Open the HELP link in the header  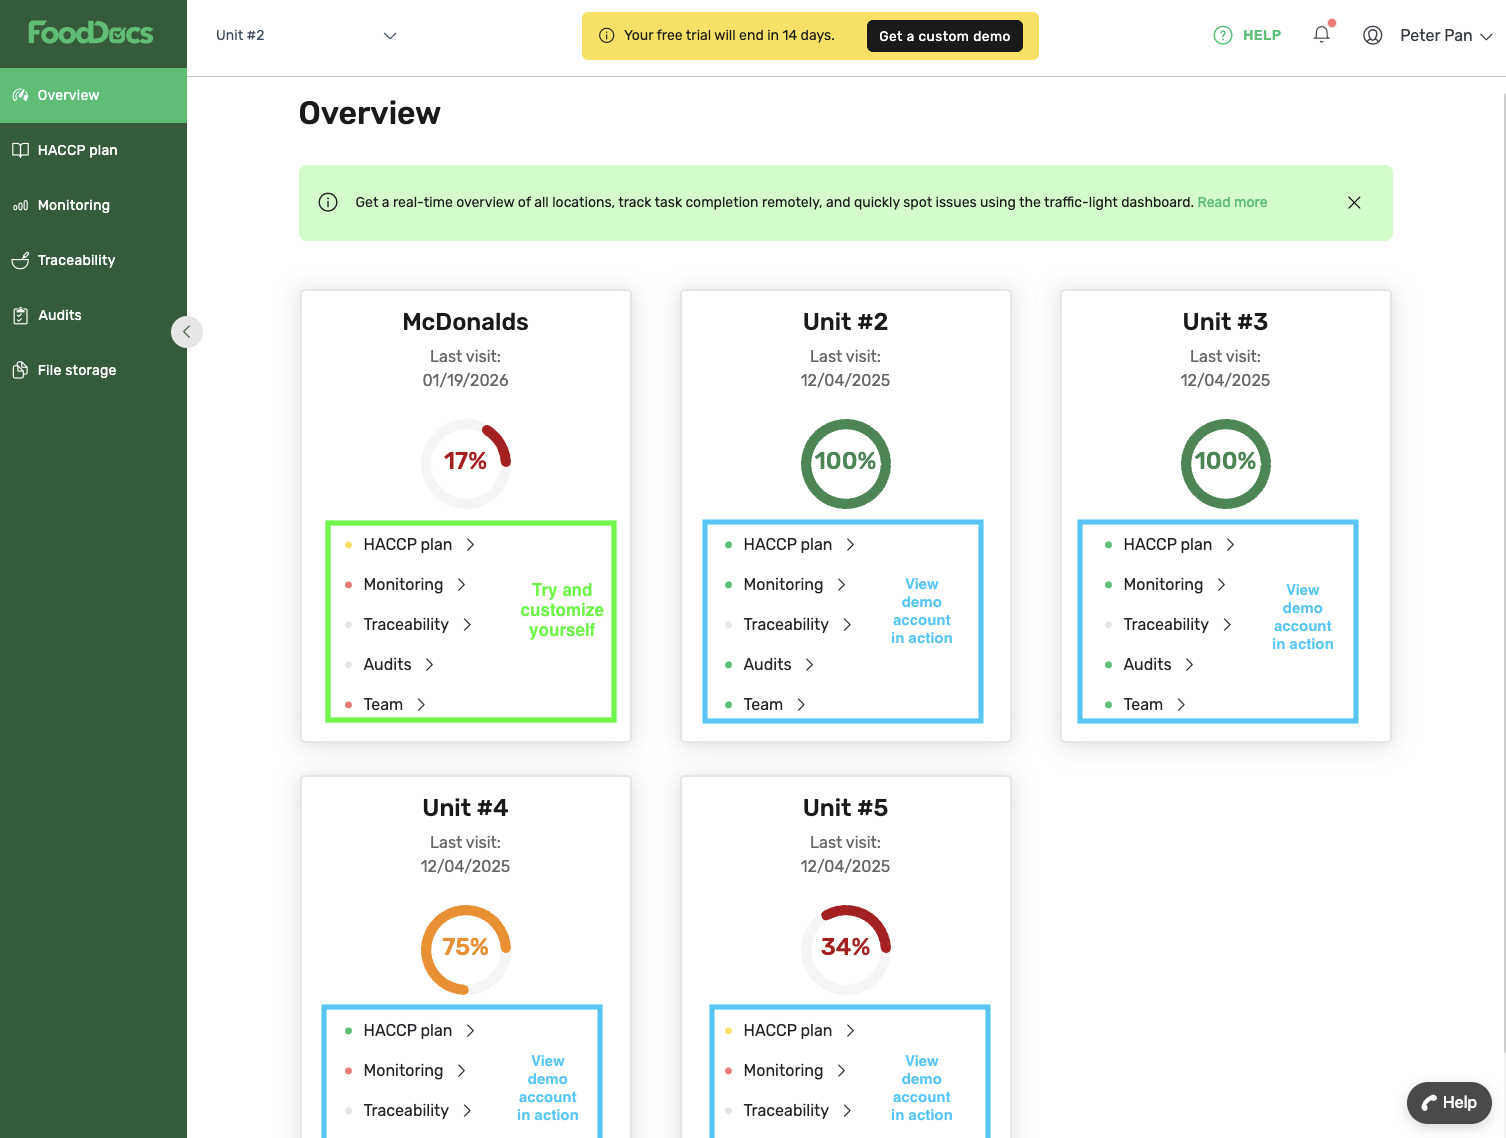pyautogui.click(x=1261, y=35)
